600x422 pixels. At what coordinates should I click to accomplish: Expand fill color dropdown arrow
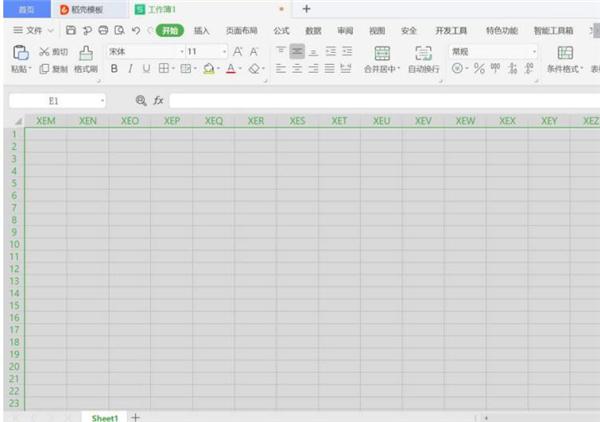tap(218, 68)
